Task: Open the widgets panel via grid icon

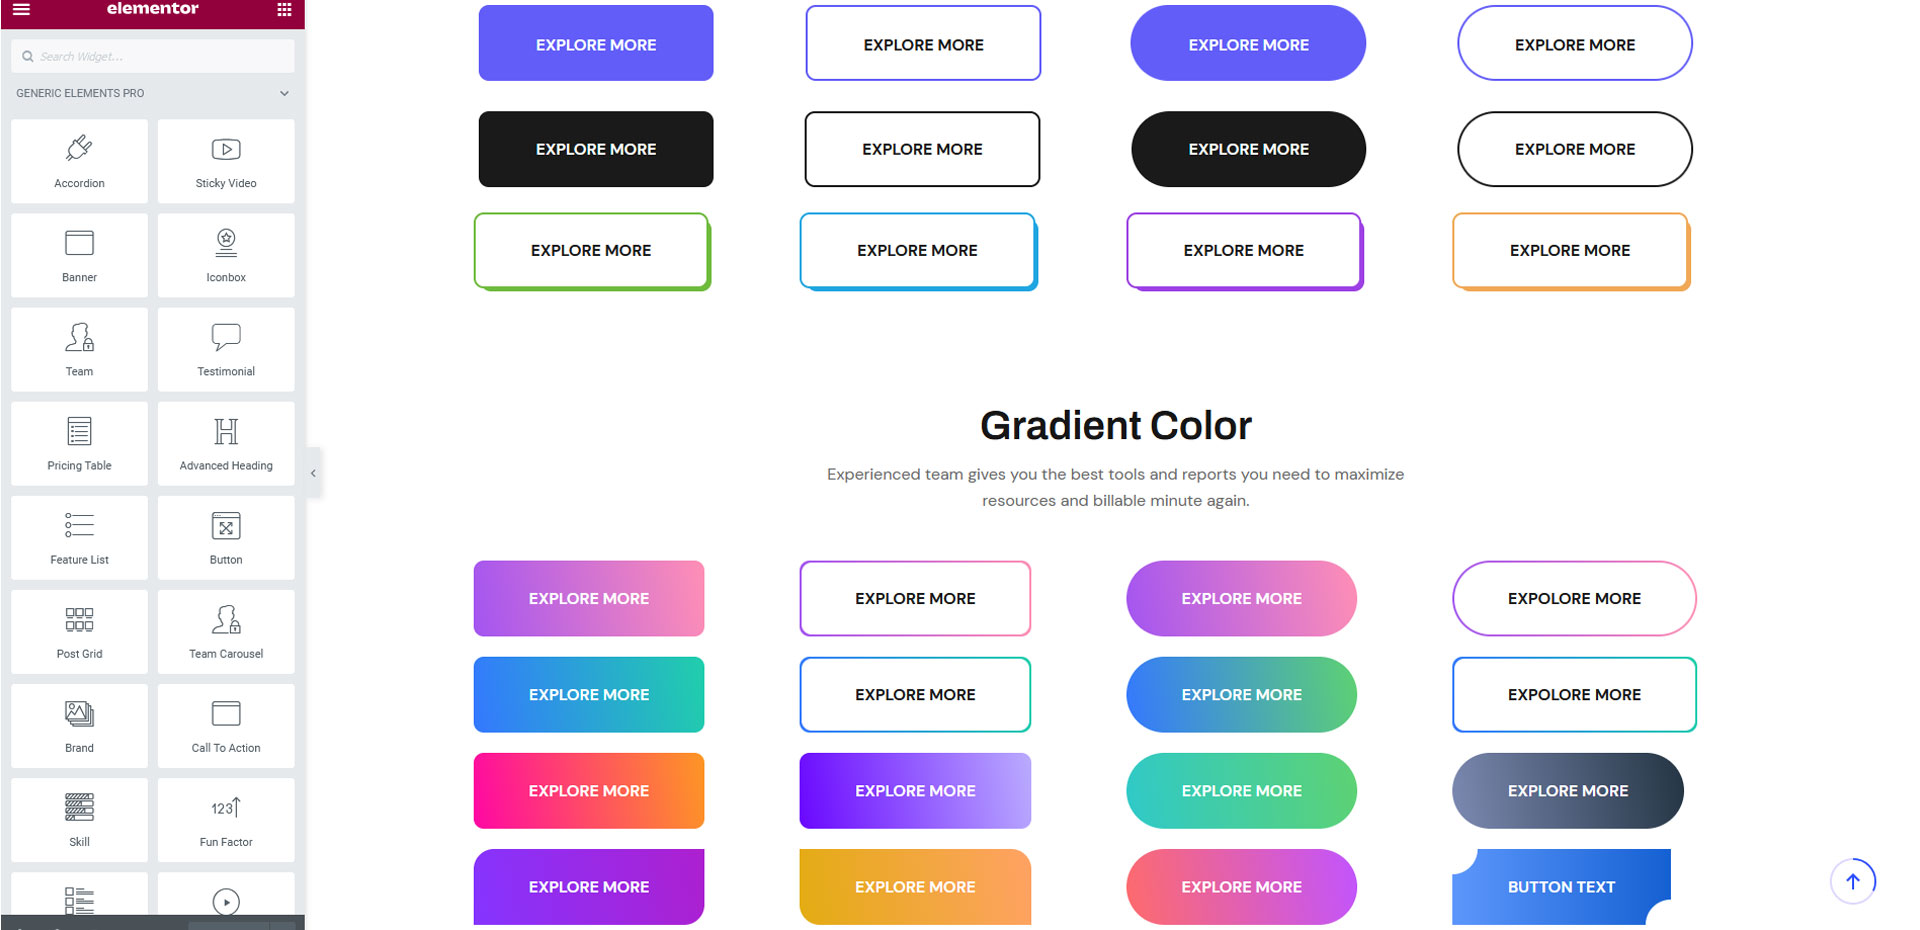Action: pyautogui.click(x=284, y=9)
